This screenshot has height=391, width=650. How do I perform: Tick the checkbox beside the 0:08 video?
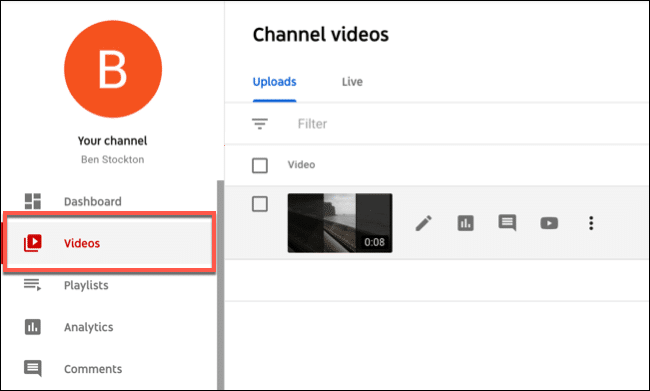[260, 204]
